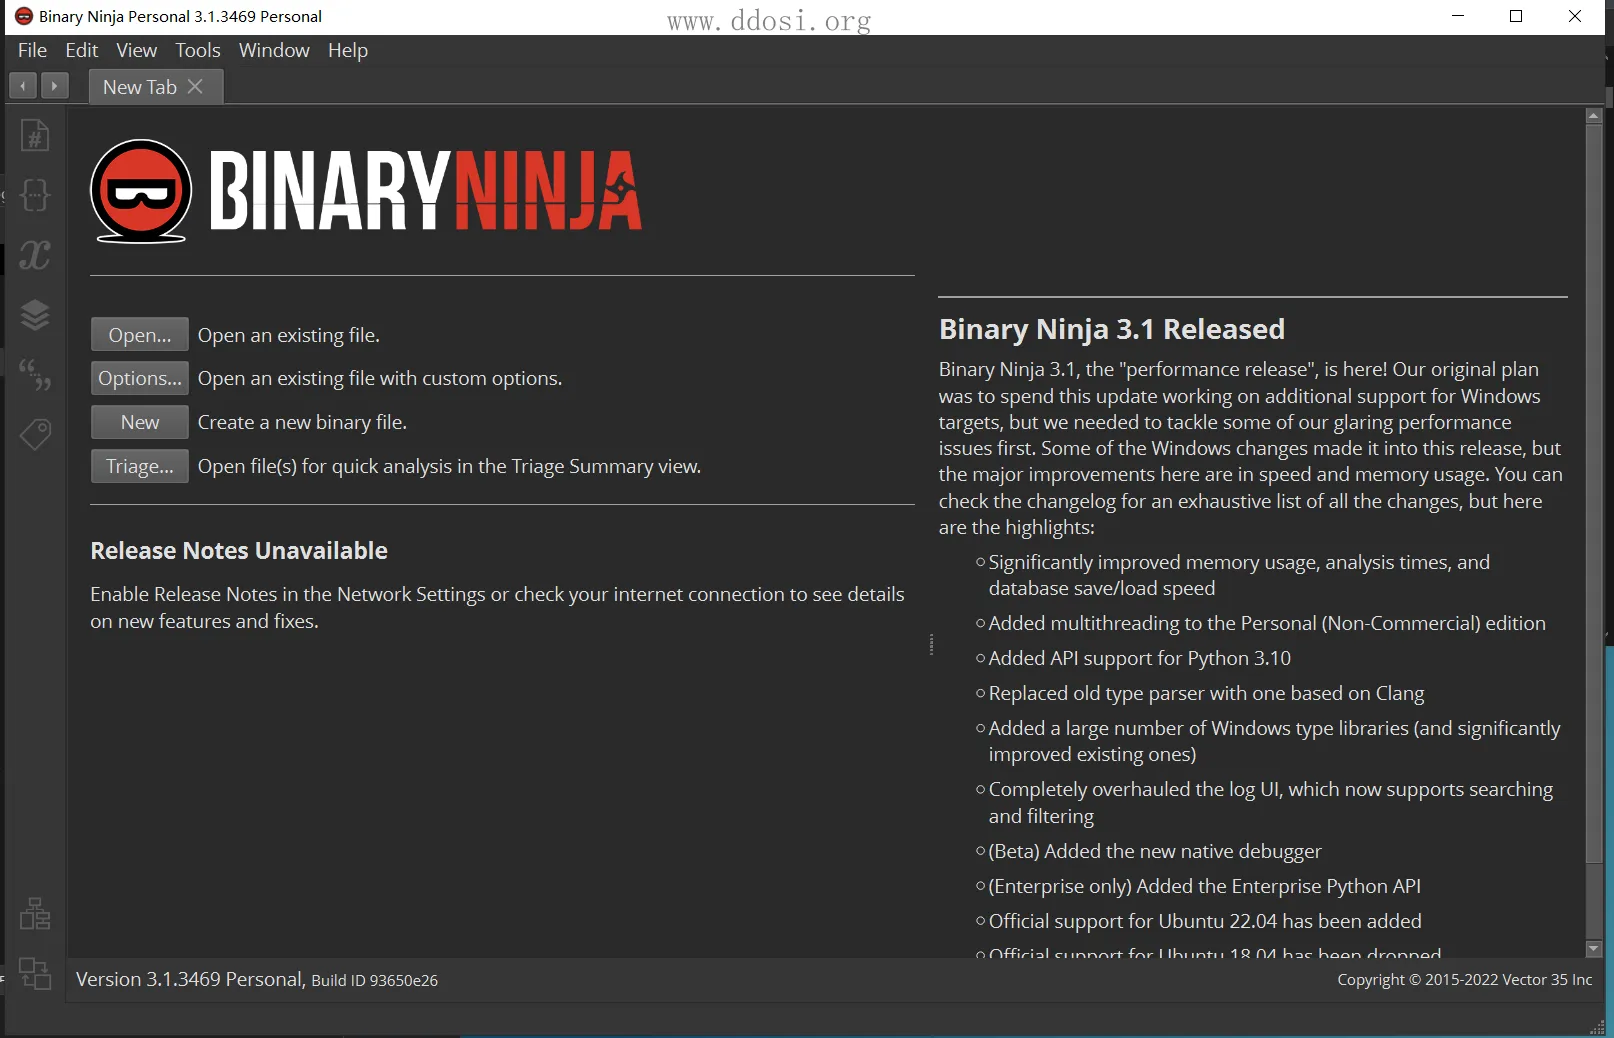1614x1038 pixels.
Task: Open the Stack layers sidebar icon
Action: point(35,315)
